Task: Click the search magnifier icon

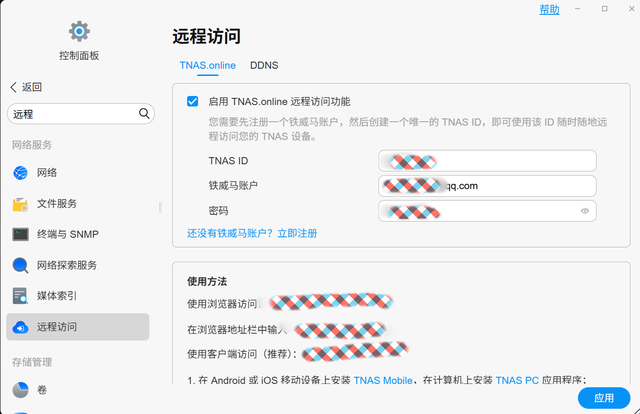Action: click(x=144, y=114)
